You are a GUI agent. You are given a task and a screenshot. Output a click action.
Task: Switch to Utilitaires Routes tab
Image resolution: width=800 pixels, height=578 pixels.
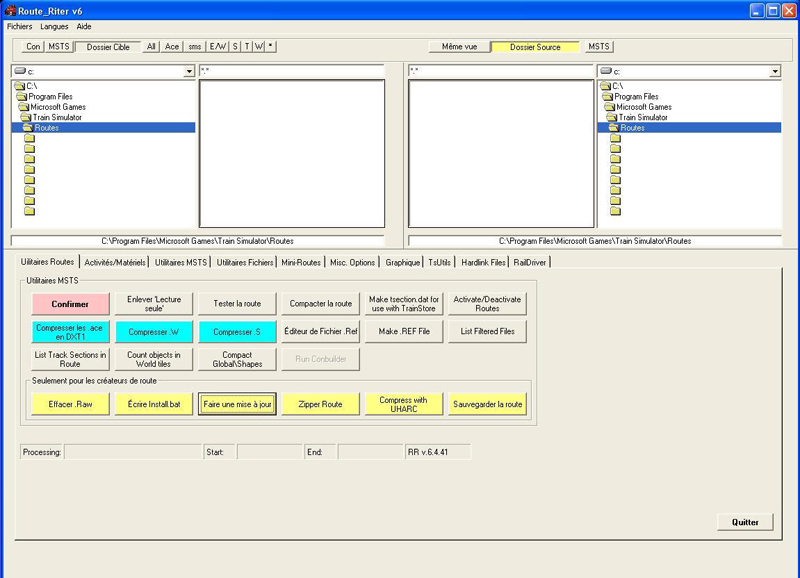tap(47, 262)
